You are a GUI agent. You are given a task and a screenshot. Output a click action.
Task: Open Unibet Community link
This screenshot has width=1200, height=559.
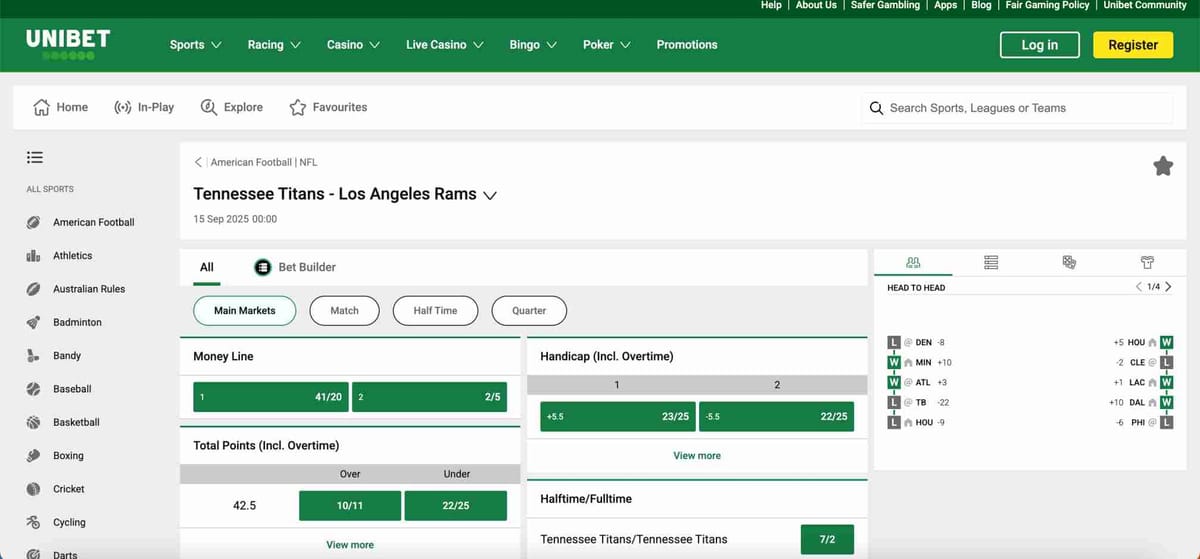click(1145, 5)
